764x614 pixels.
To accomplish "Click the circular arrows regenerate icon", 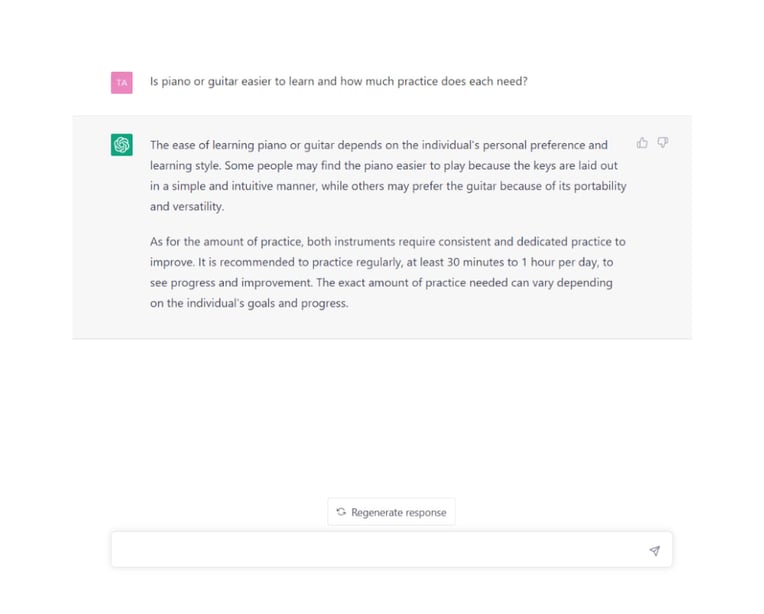I will click(x=341, y=512).
